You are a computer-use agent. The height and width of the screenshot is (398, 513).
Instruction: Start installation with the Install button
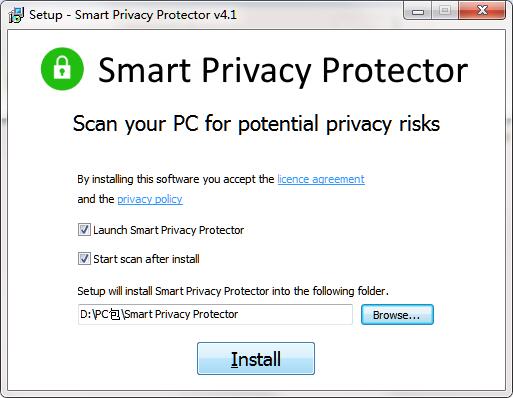point(256,358)
